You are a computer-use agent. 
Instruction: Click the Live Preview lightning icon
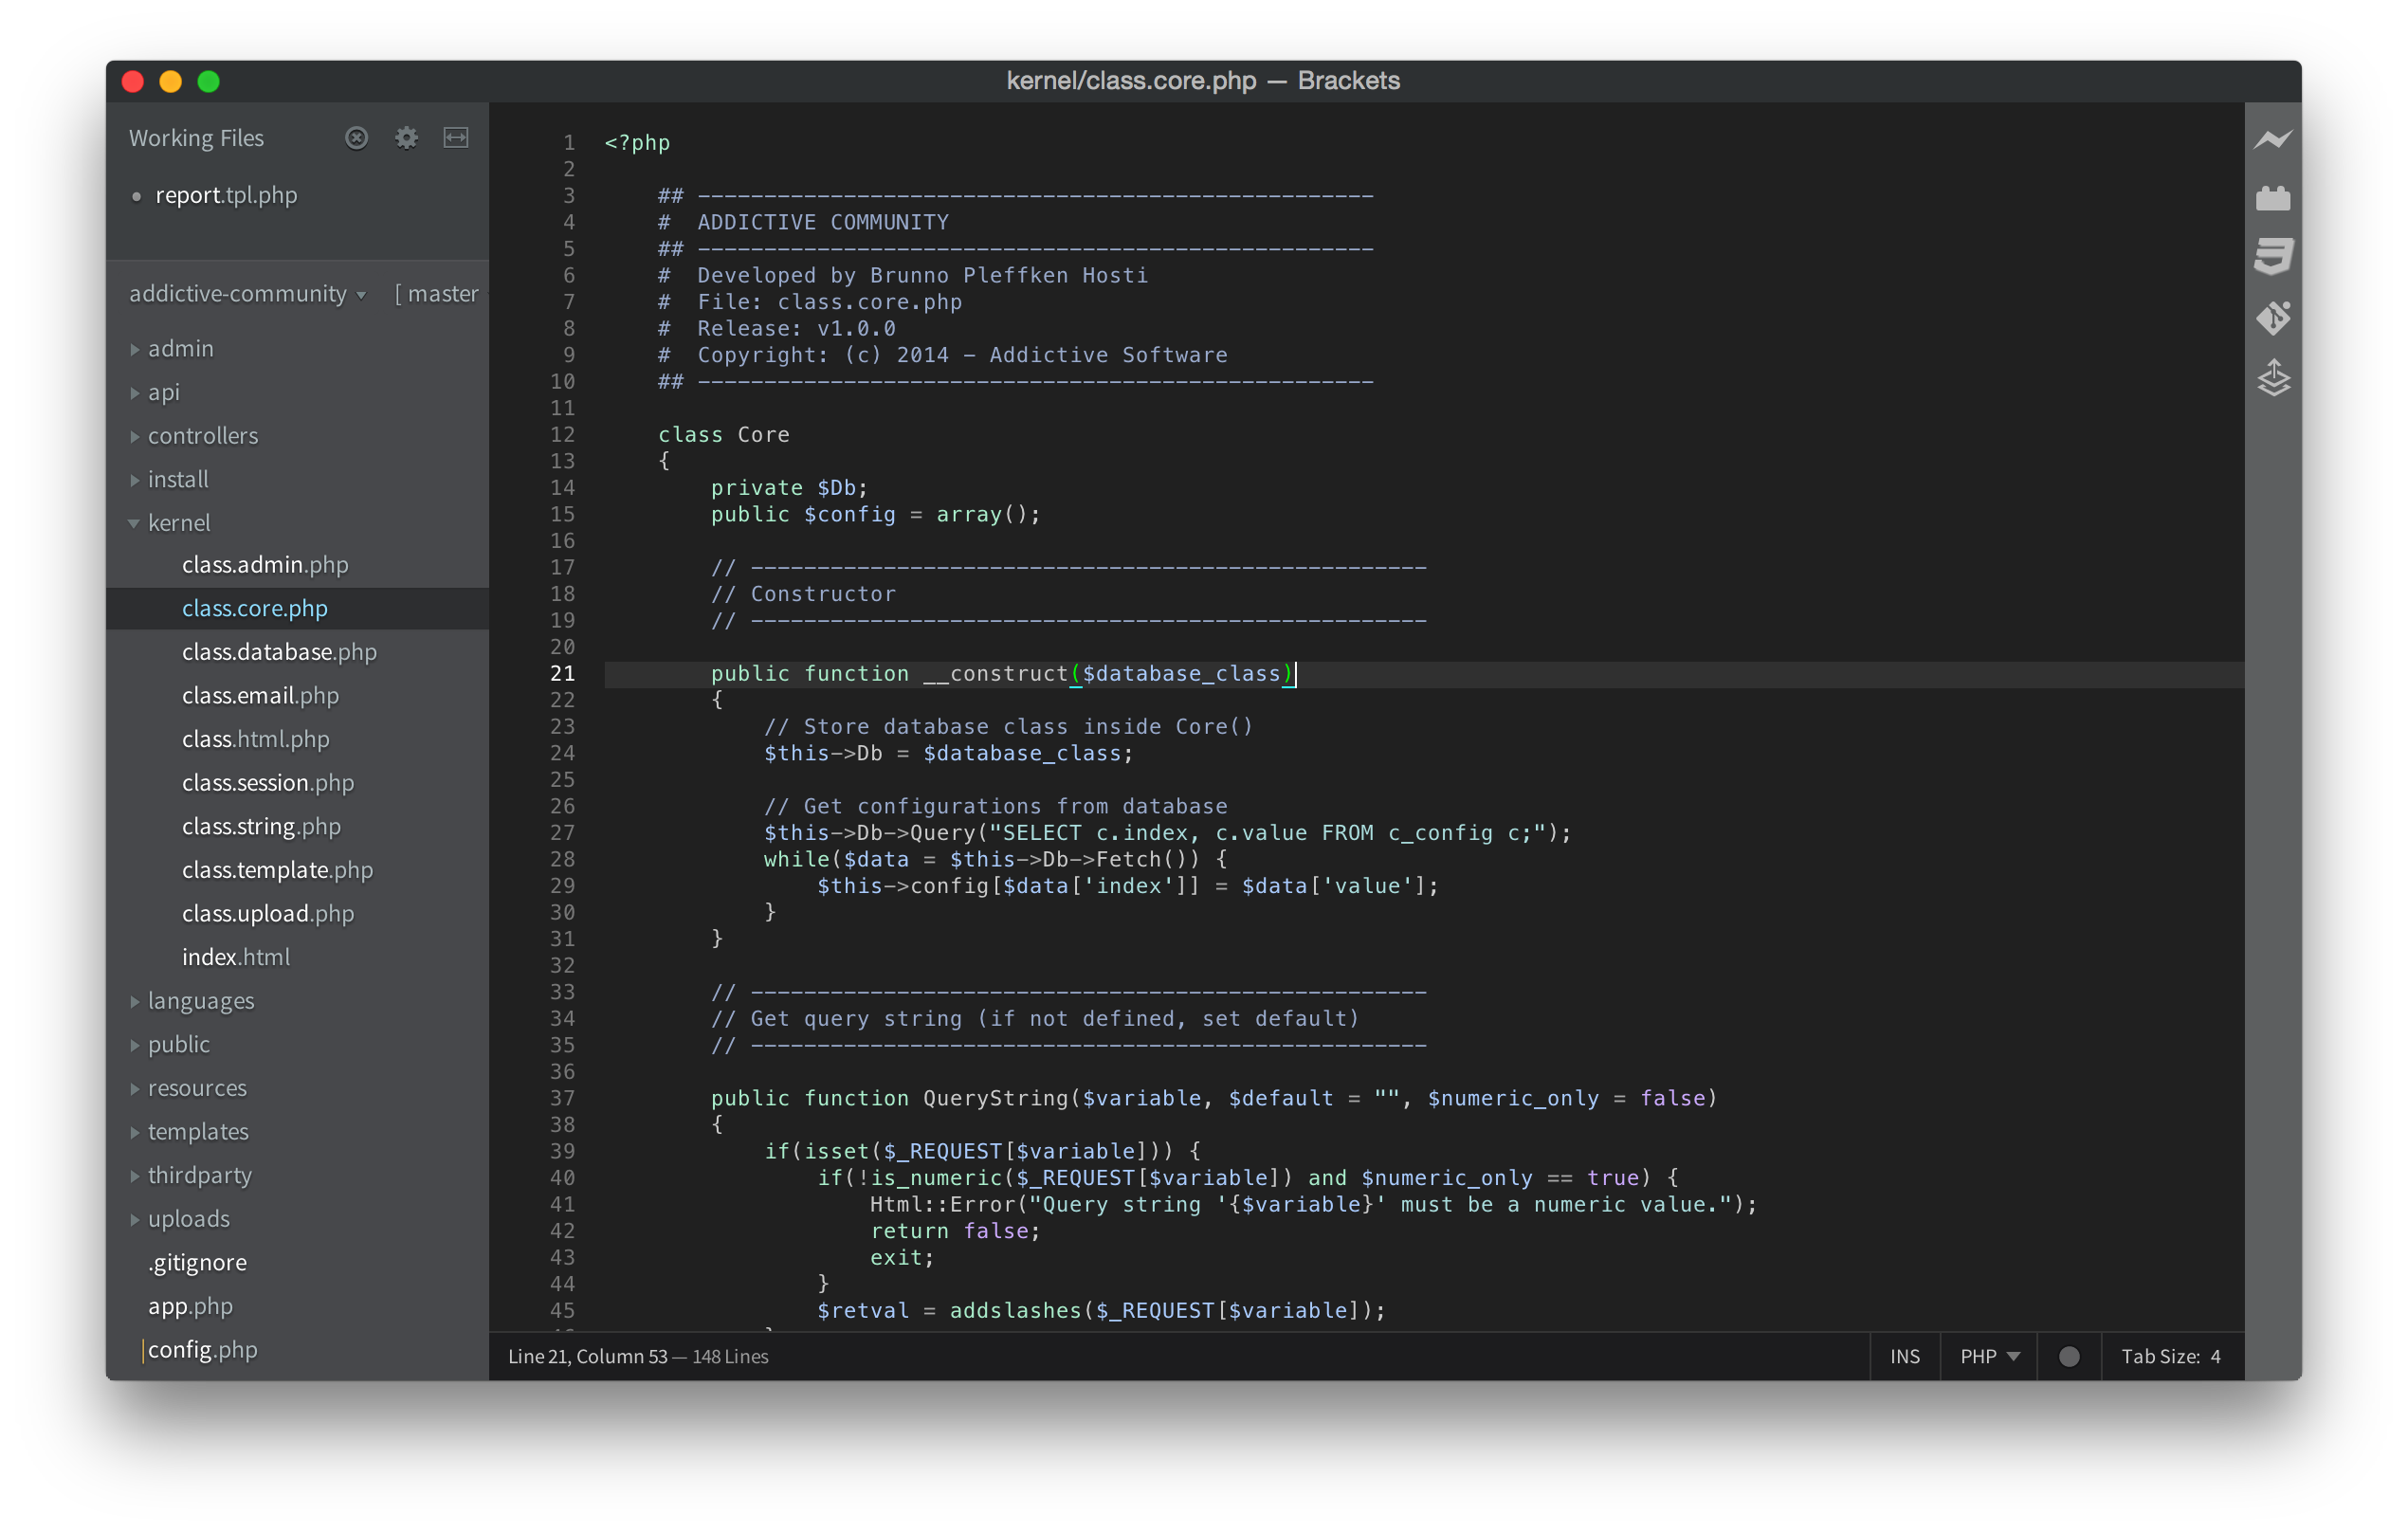(x=2272, y=140)
